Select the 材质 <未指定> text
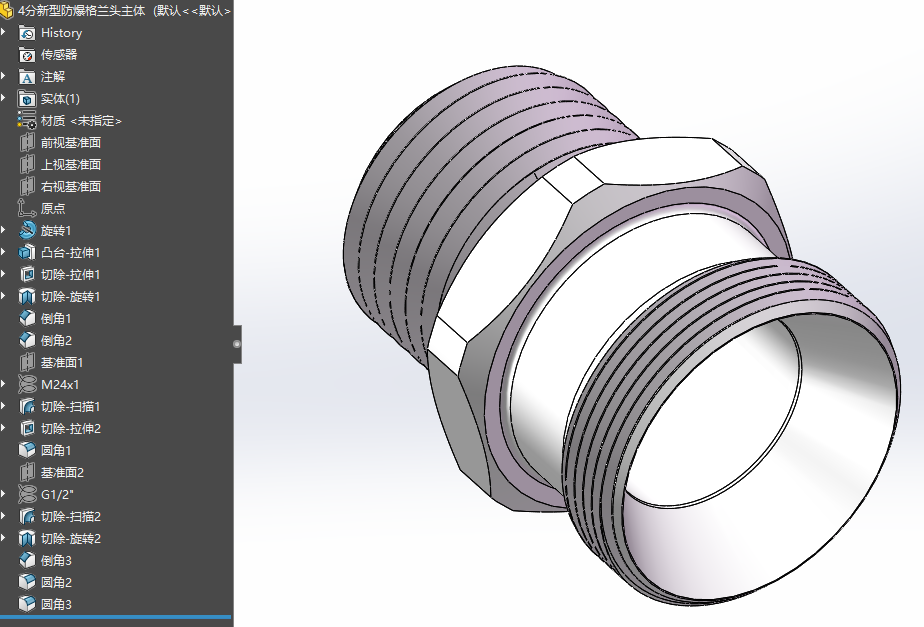 tap(81, 121)
